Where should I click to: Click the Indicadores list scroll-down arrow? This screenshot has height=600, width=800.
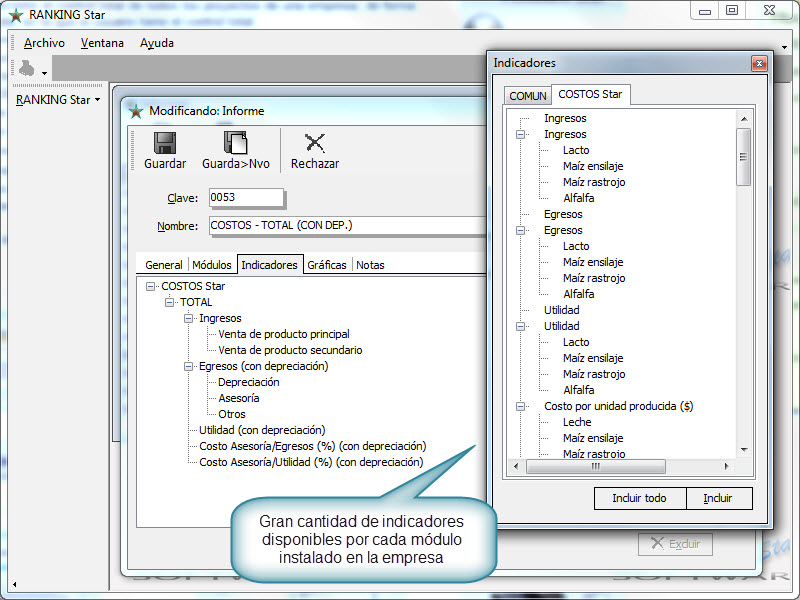point(744,449)
